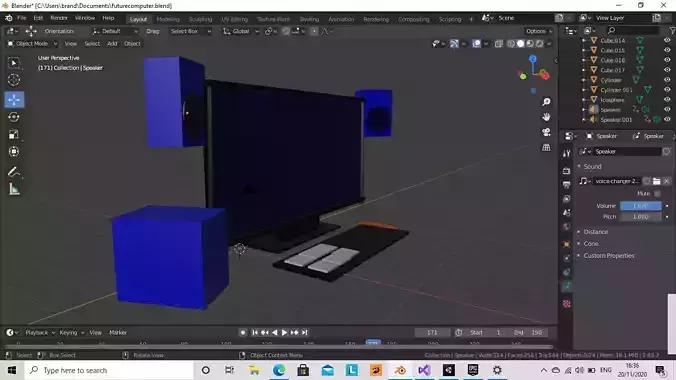Toggle camera view icon
Image resolution: width=676 pixels, height=380 pixels.
pyautogui.click(x=546, y=132)
